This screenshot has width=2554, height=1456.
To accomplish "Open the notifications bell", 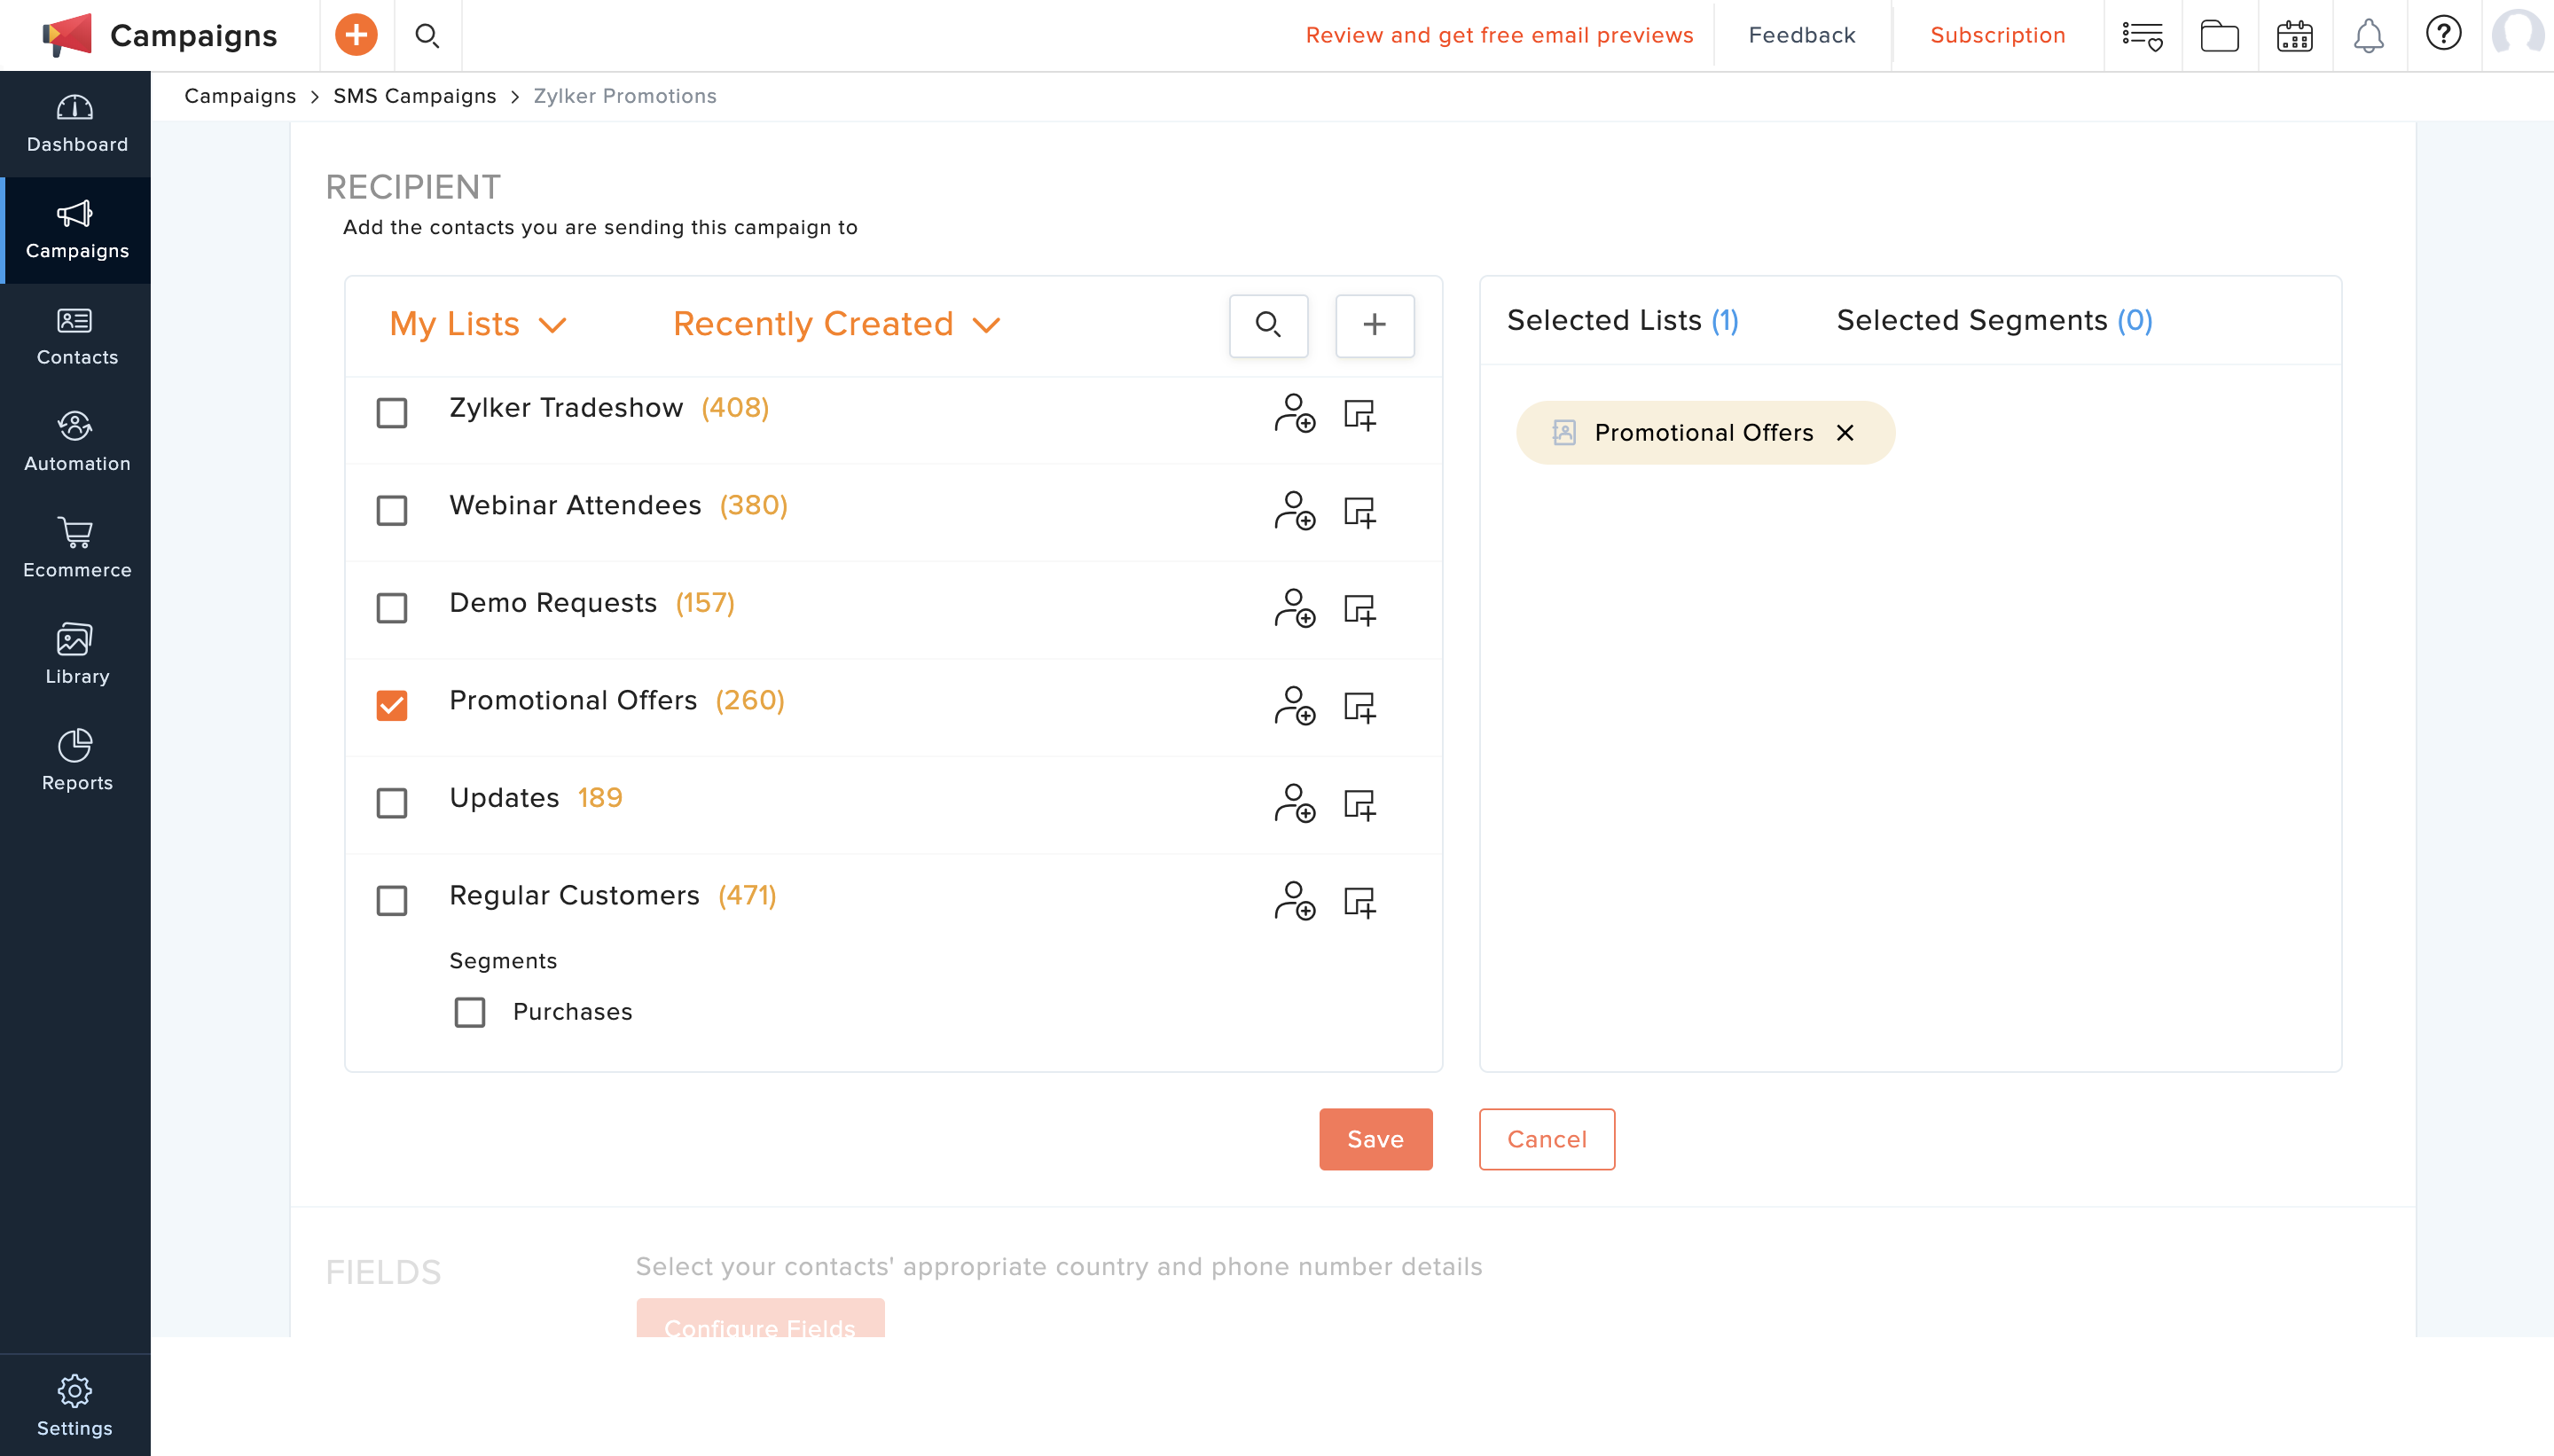I will 2368,36.
